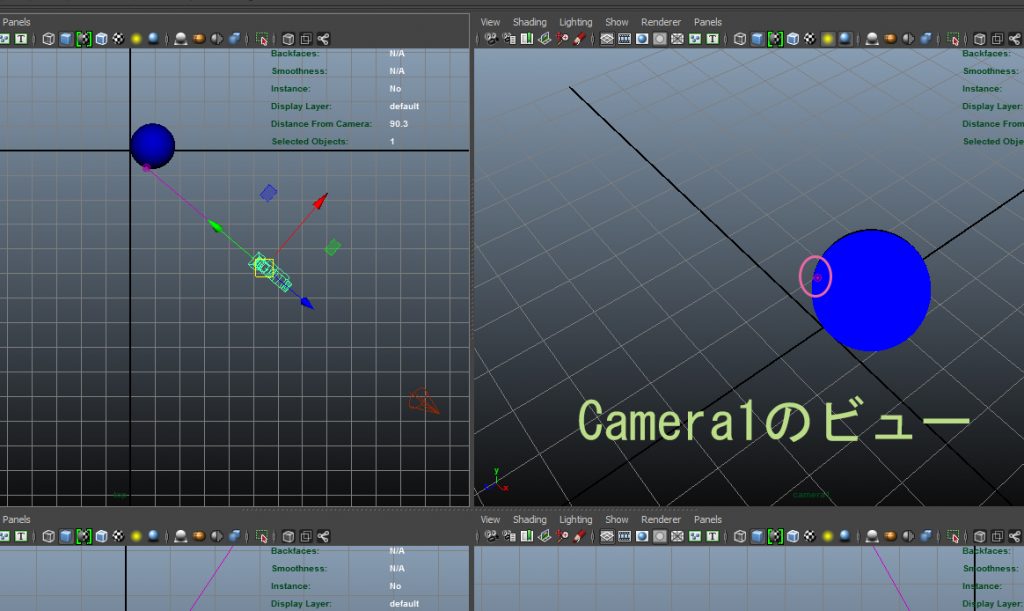Screen dimensions: 1024x611
Task: Click the blue square plane handle of manipulator
Action: tap(268, 193)
